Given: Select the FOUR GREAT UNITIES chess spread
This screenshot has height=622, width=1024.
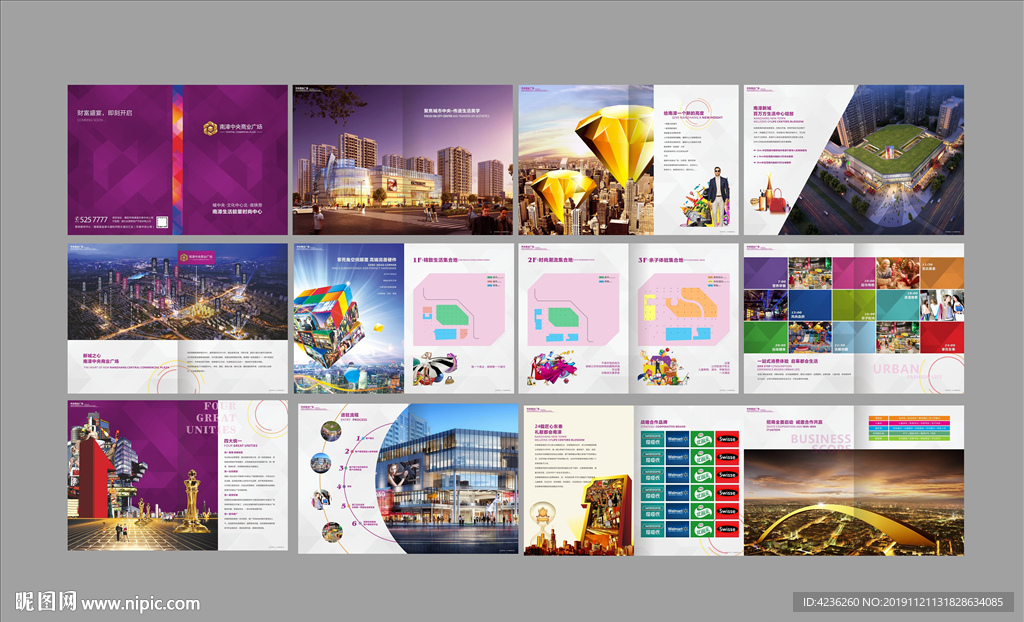Looking at the screenshot, I should (x=178, y=476).
